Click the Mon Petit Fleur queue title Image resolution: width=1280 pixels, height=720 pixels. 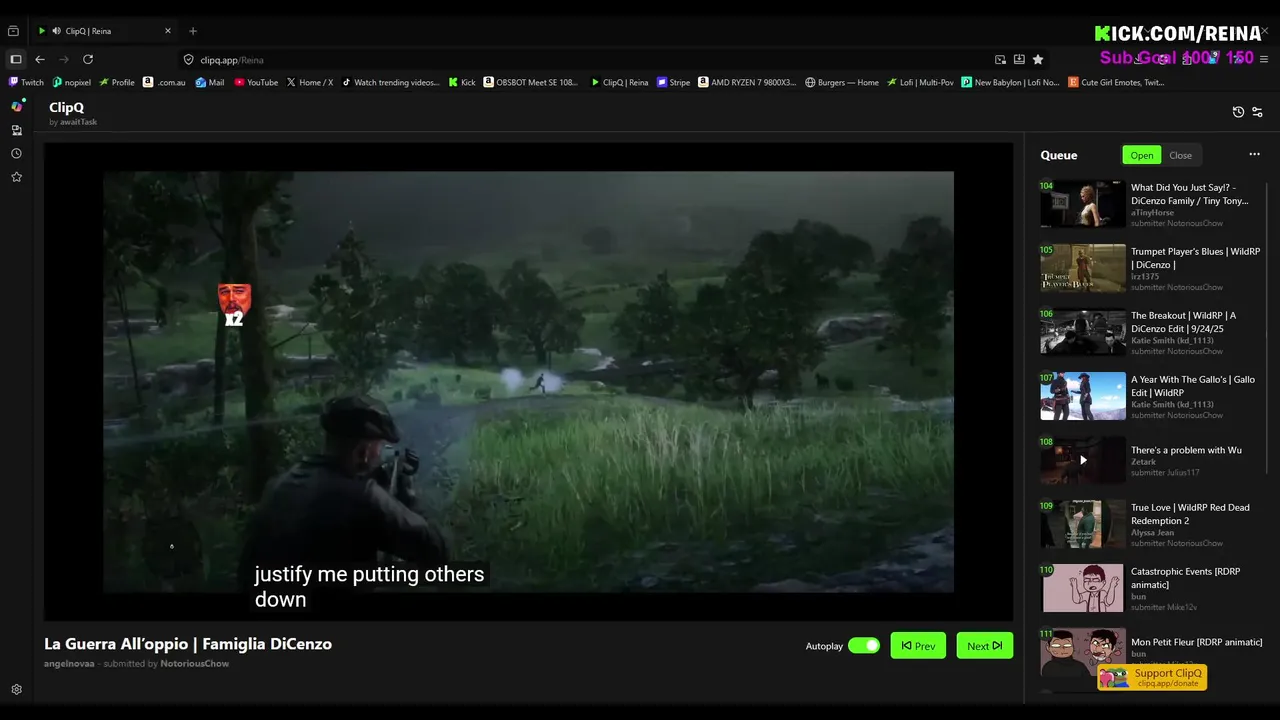point(1196,642)
